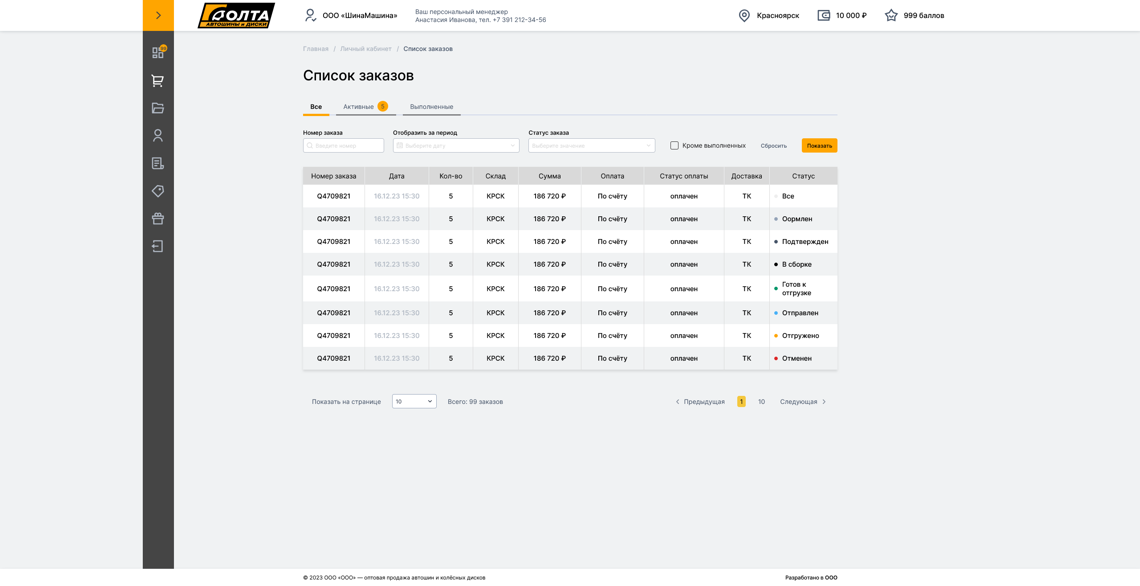Screen dimensions: 1140x586
Task: Click Разработано в ООО footer link
Action: pyautogui.click(x=811, y=578)
